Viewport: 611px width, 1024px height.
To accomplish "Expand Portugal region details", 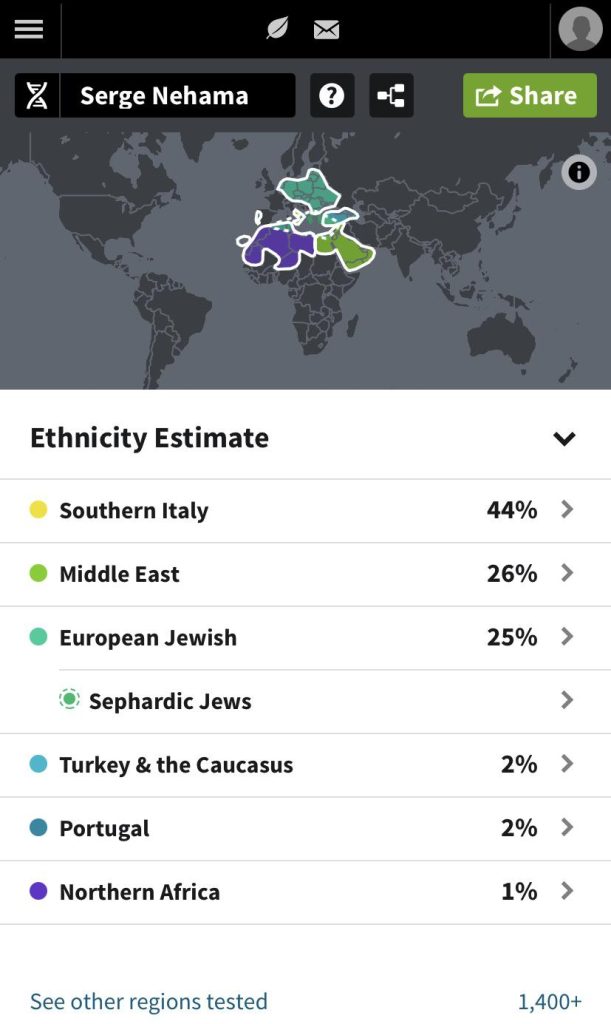I will coord(567,828).
